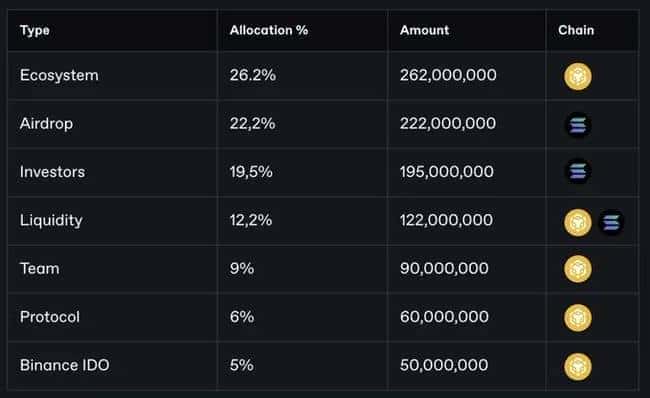Click the 262,000,000 Ecosystem amount
Screen dimensions: 650x398
pos(448,75)
